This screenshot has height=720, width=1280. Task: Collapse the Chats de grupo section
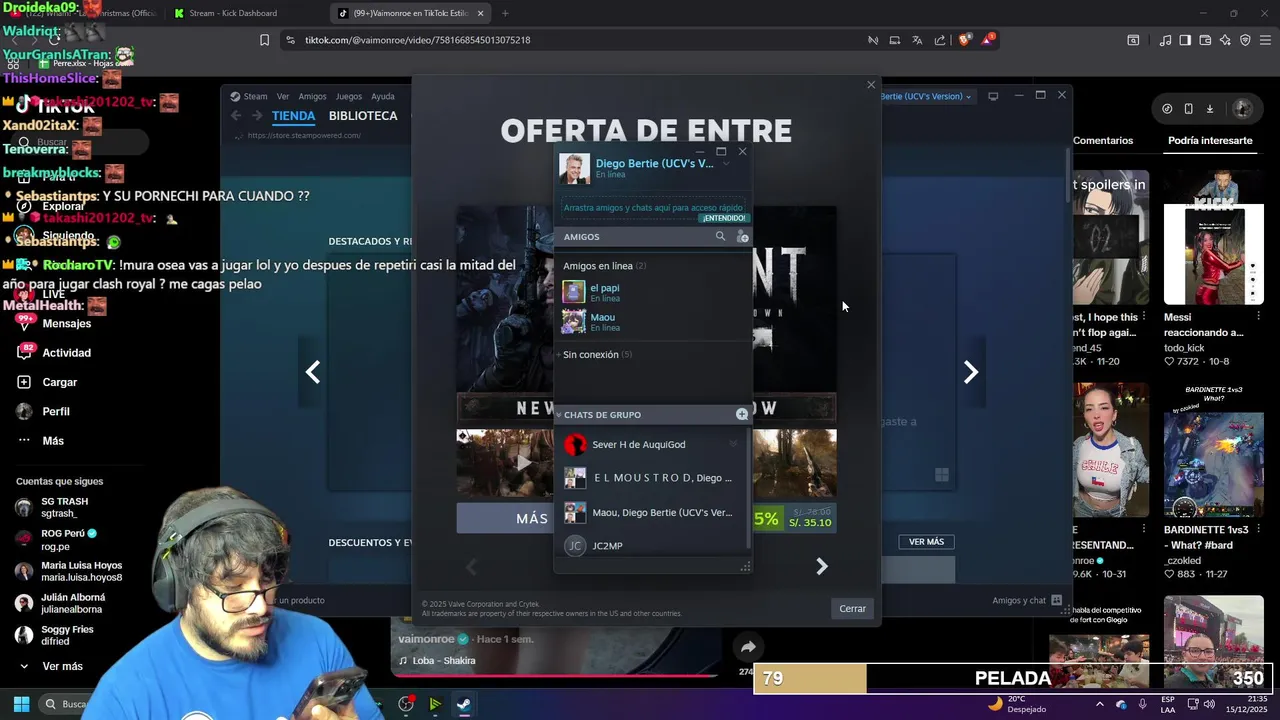pyautogui.click(x=559, y=414)
